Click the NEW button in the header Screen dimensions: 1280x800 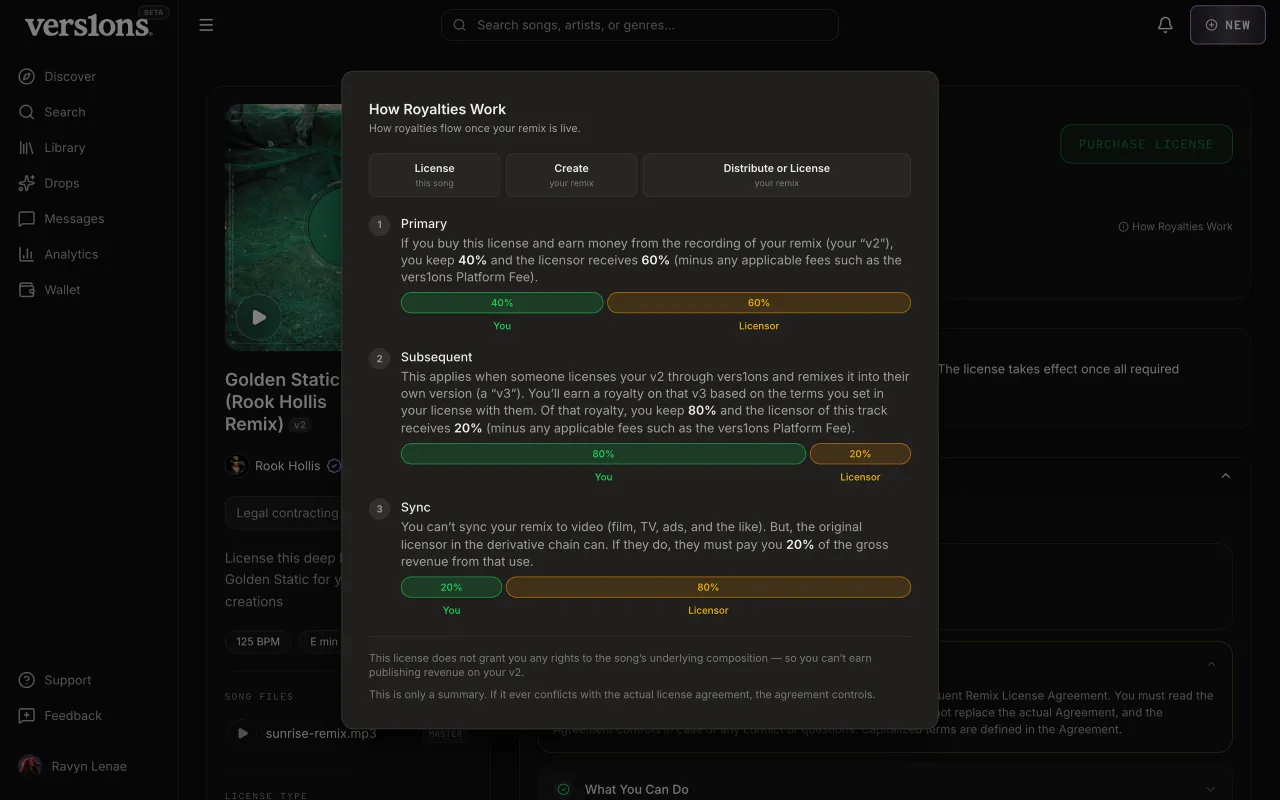(1228, 25)
